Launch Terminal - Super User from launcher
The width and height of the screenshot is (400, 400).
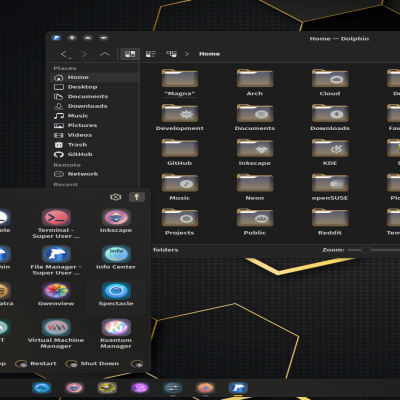pyautogui.click(x=56, y=224)
